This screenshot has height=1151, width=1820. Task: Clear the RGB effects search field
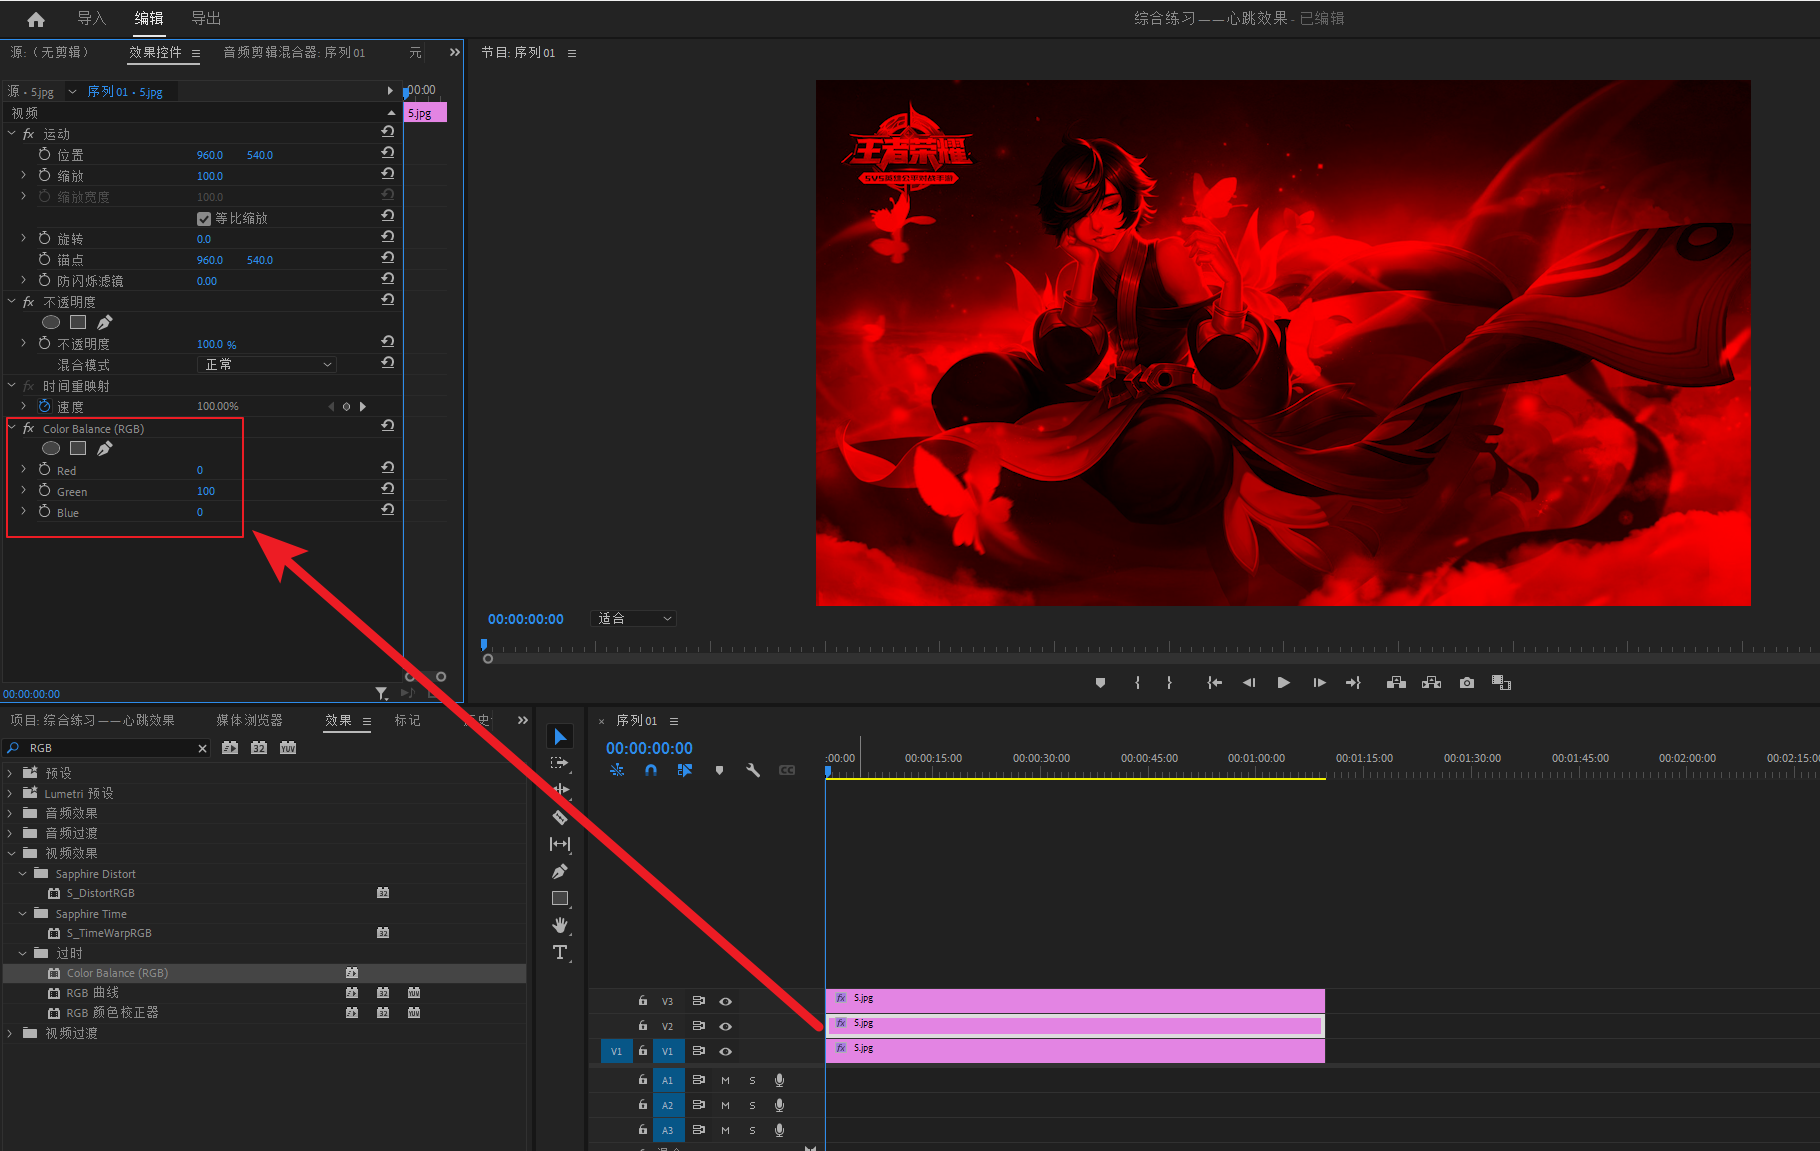tap(202, 748)
